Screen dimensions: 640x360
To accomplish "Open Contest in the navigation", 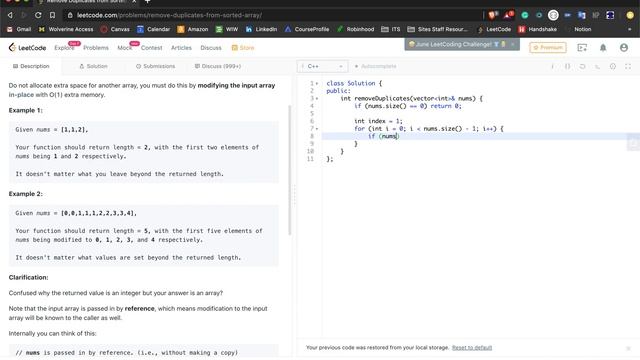I will point(151,48).
